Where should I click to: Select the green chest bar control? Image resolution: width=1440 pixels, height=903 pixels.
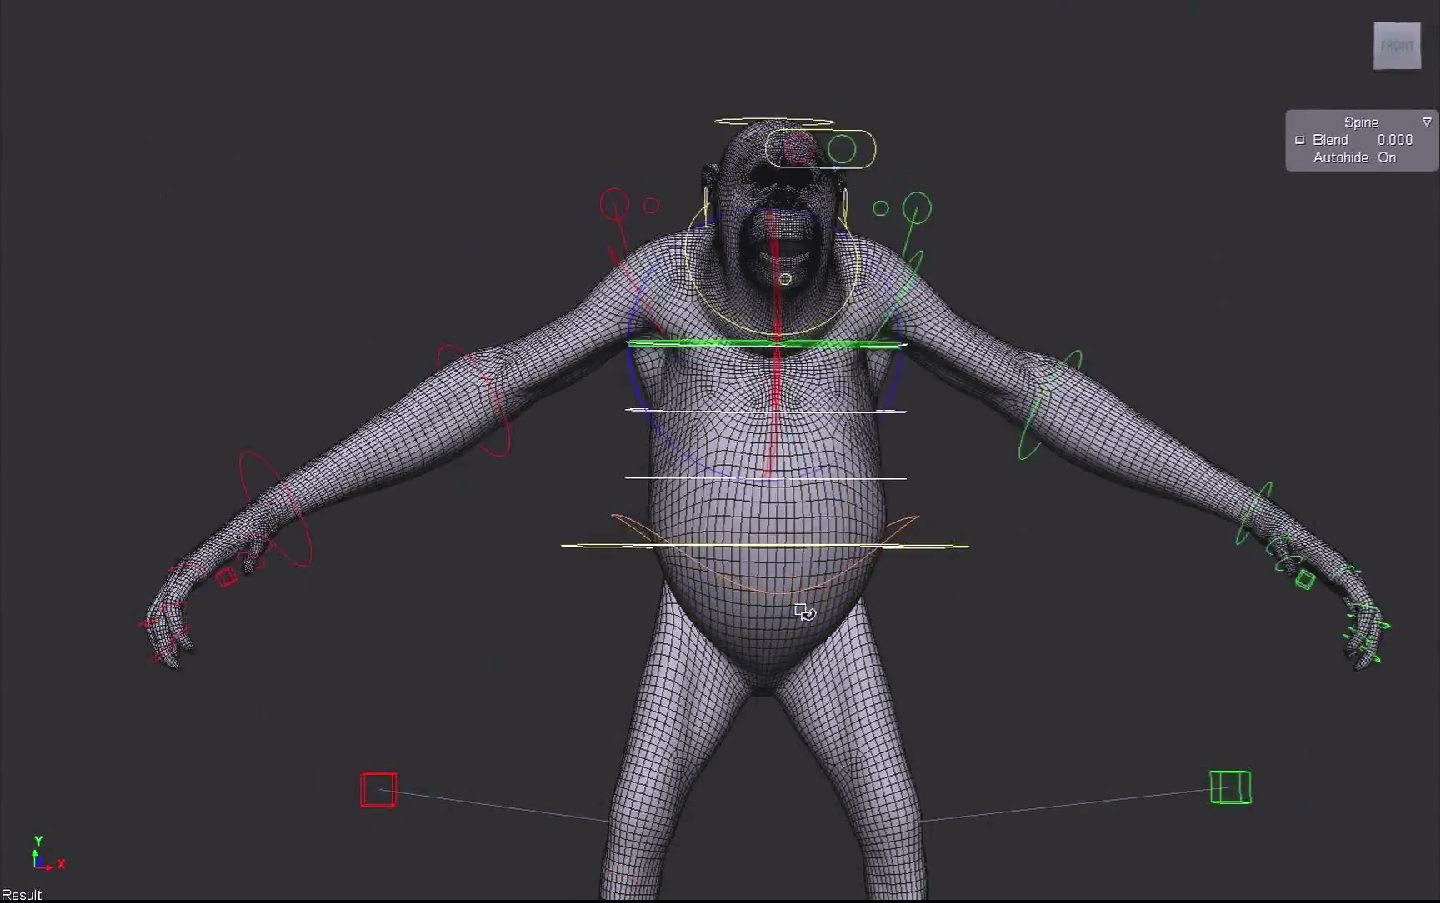click(766, 344)
